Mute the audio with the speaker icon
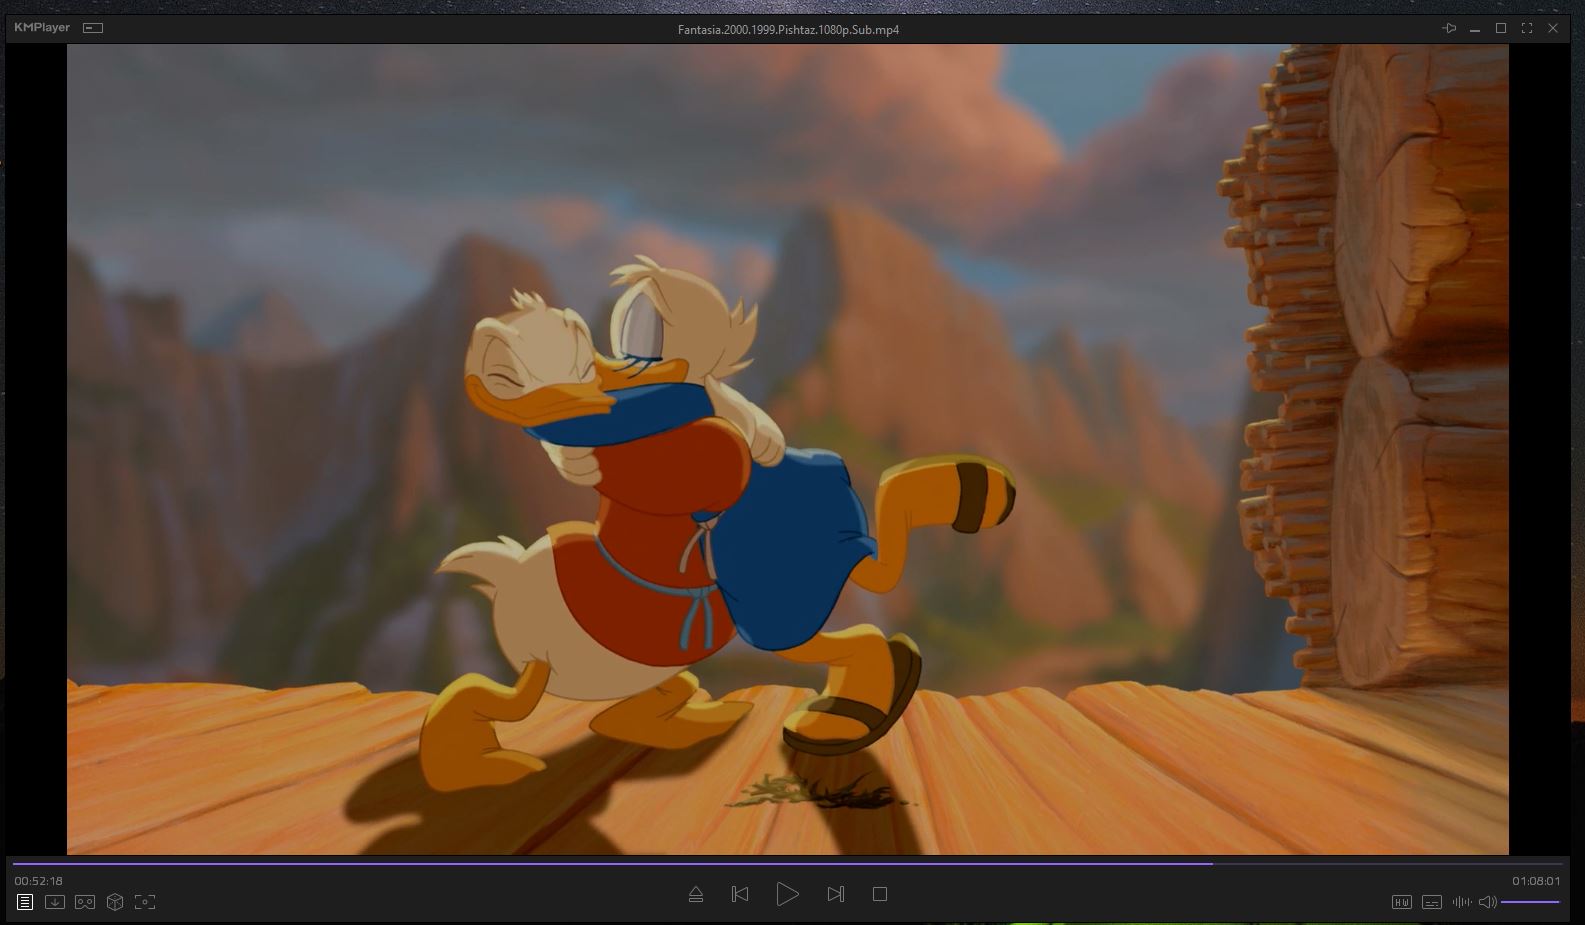 [x=1487, y=902]
